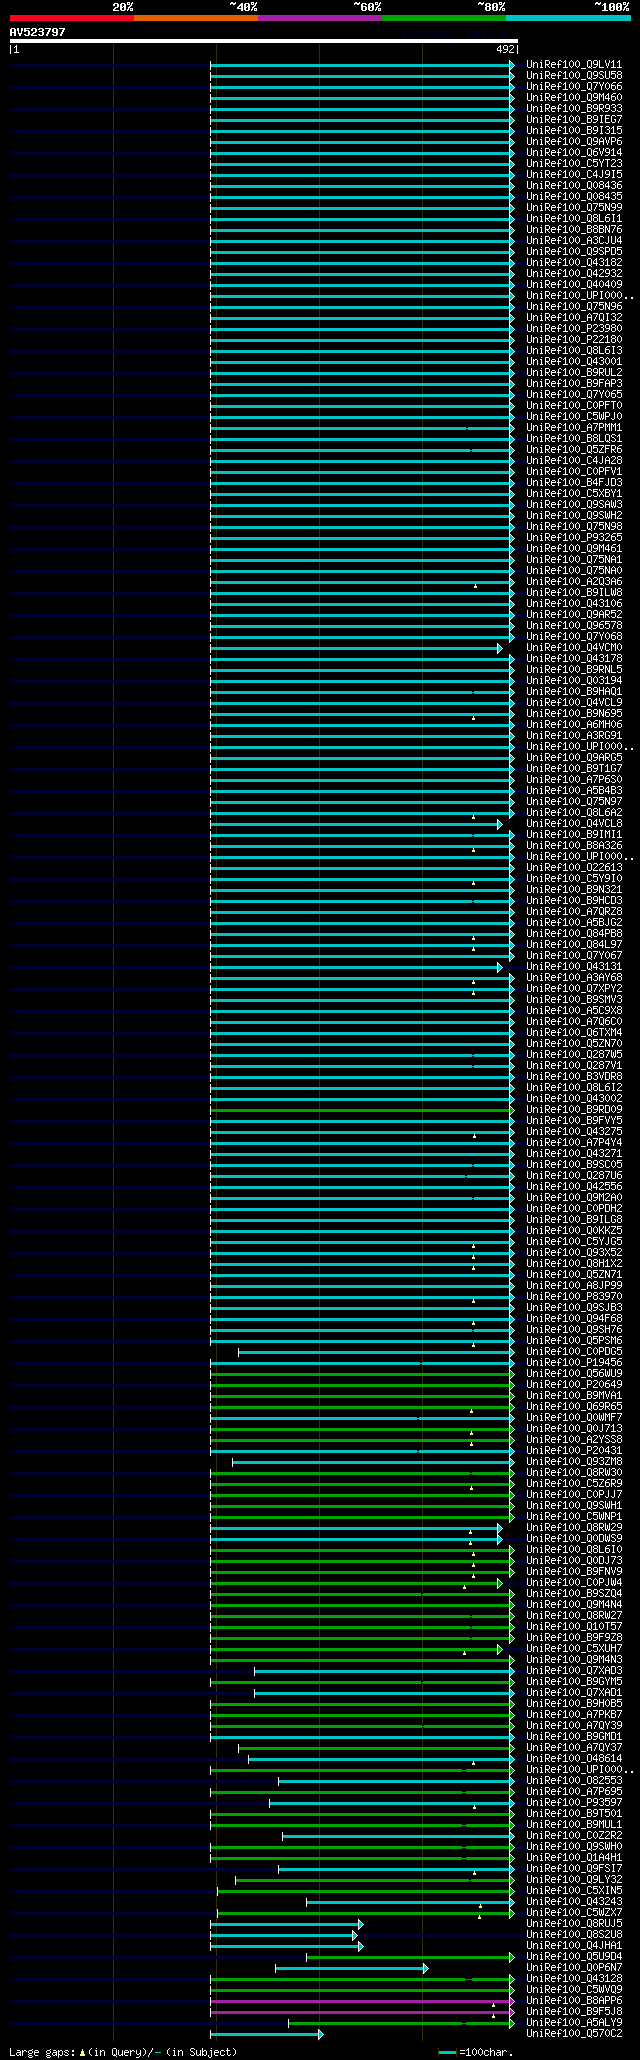
Task: Select label UniRef100_Q43182
Action: pos(574,263)
